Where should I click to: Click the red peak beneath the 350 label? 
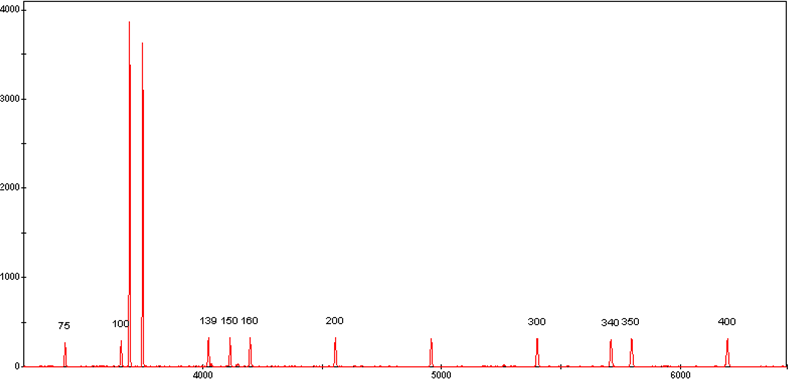point(632,352)
